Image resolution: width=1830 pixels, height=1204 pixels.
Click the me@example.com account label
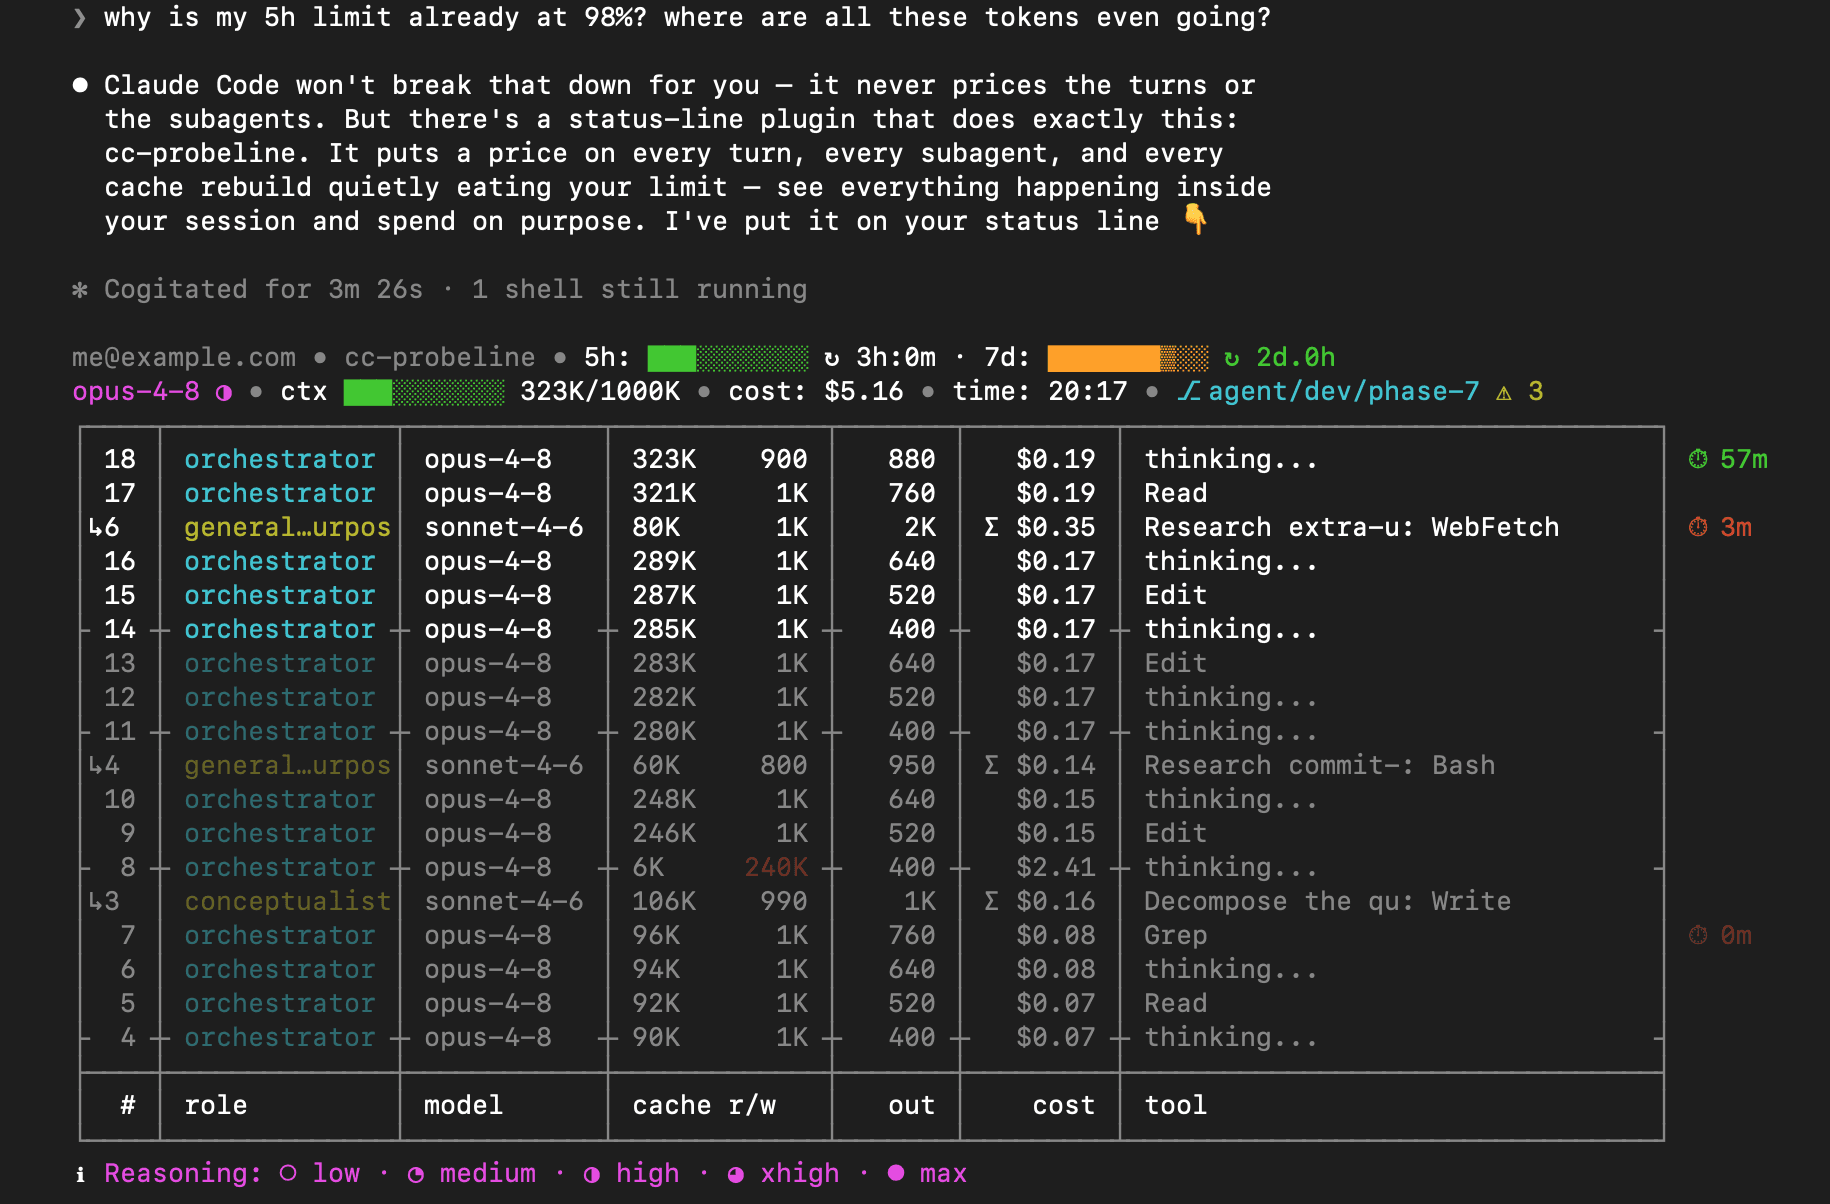coord(184,357)
